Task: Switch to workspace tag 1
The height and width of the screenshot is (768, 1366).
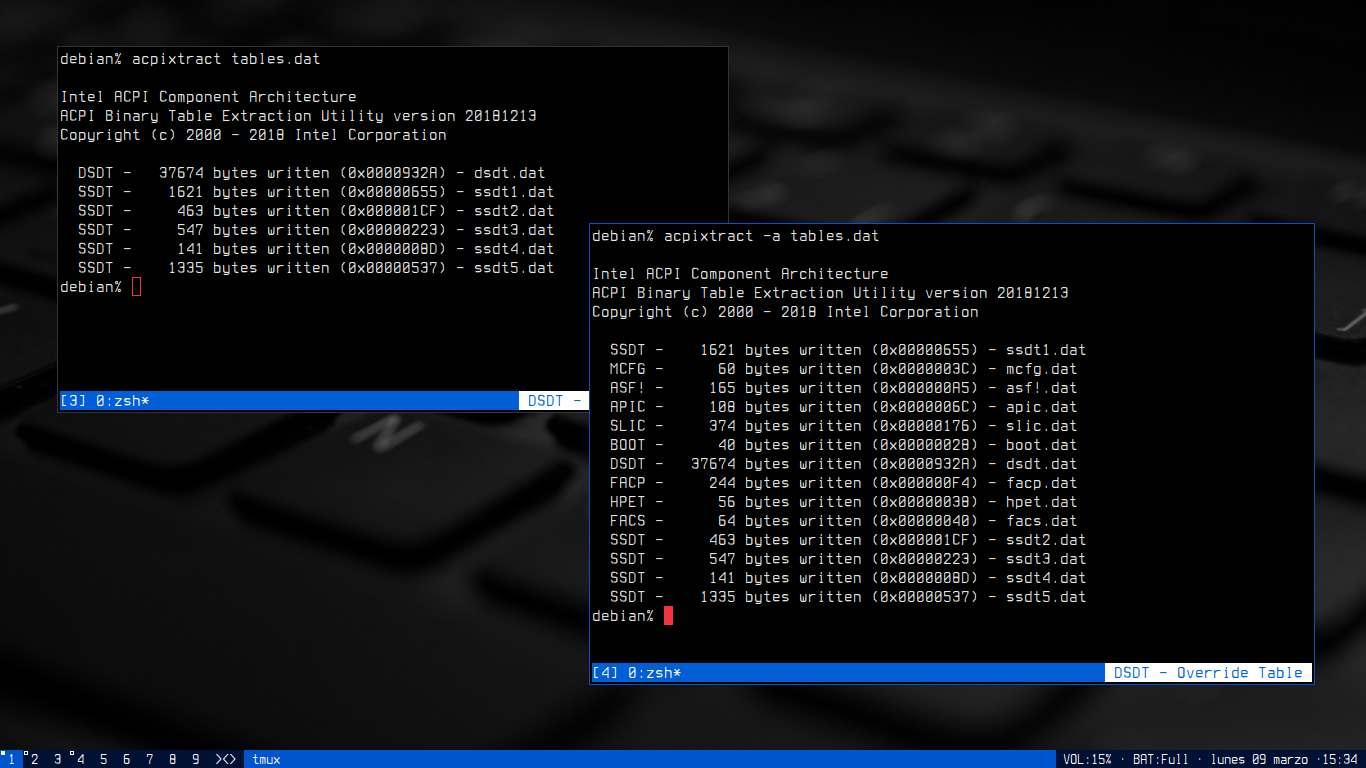Action: (x=11, y=759)
